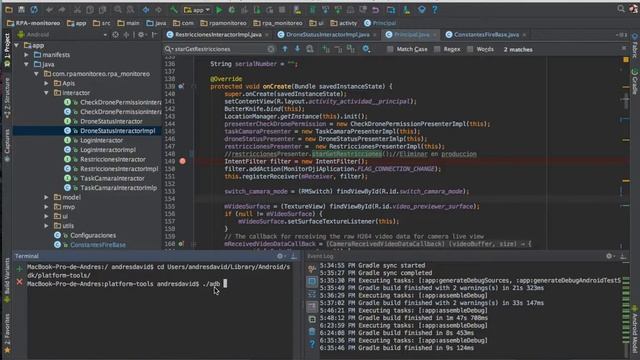Click the search magnifier at top right
The image size is (640, 360).
pos(621,9)
